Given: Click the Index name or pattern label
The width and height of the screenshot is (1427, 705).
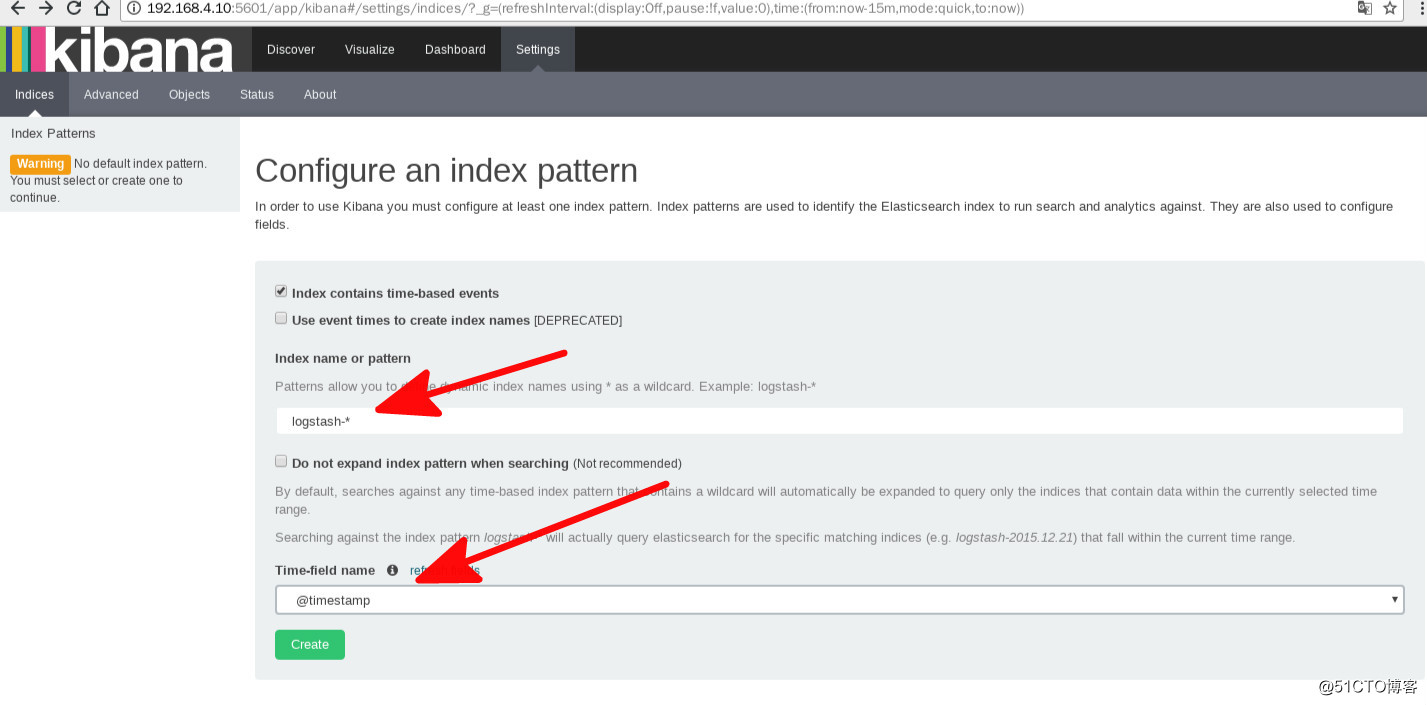Looking at the screenshot, I should pyautogui.click(x=343, y=358).
